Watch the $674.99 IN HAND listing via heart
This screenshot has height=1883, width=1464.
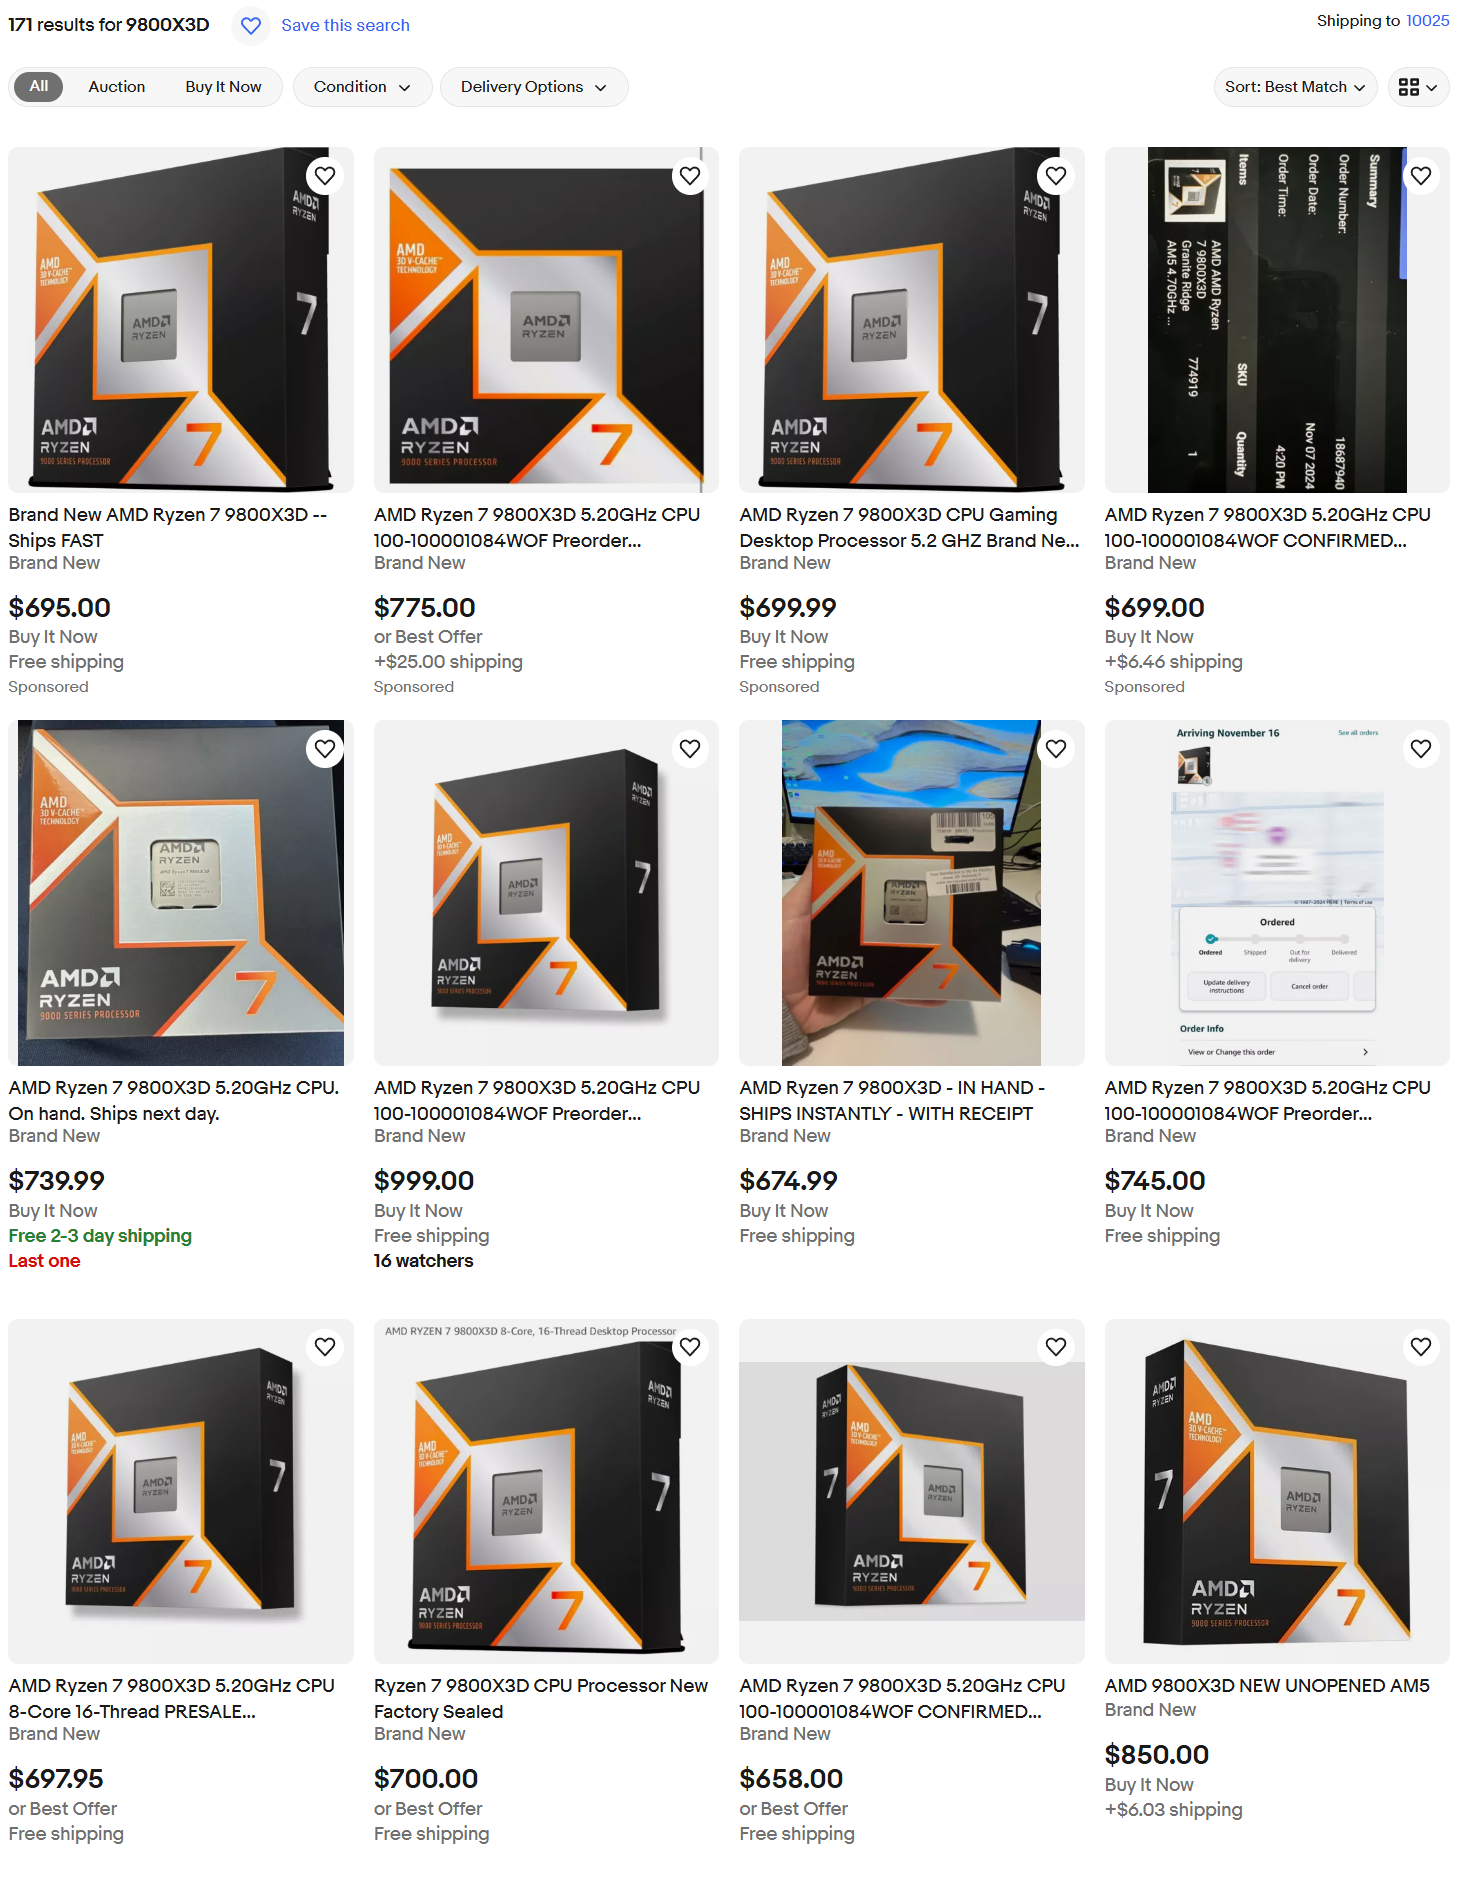point(1056,749)
